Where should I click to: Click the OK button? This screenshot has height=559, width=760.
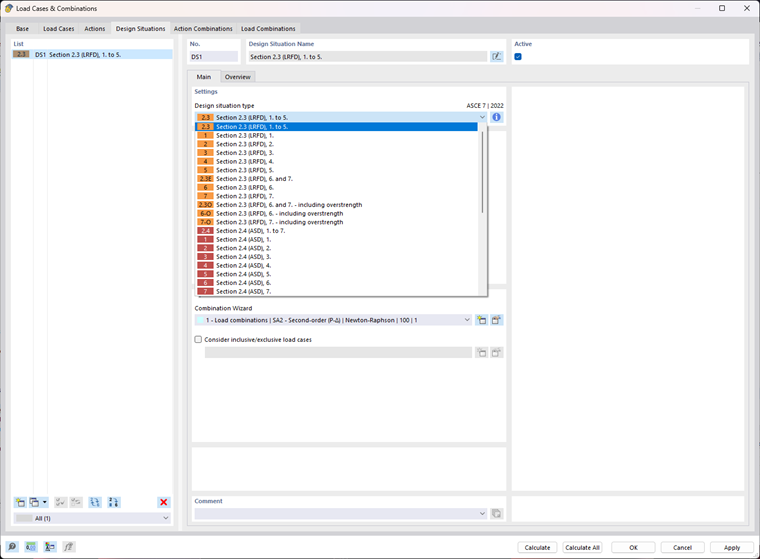(x=633, y=547)
